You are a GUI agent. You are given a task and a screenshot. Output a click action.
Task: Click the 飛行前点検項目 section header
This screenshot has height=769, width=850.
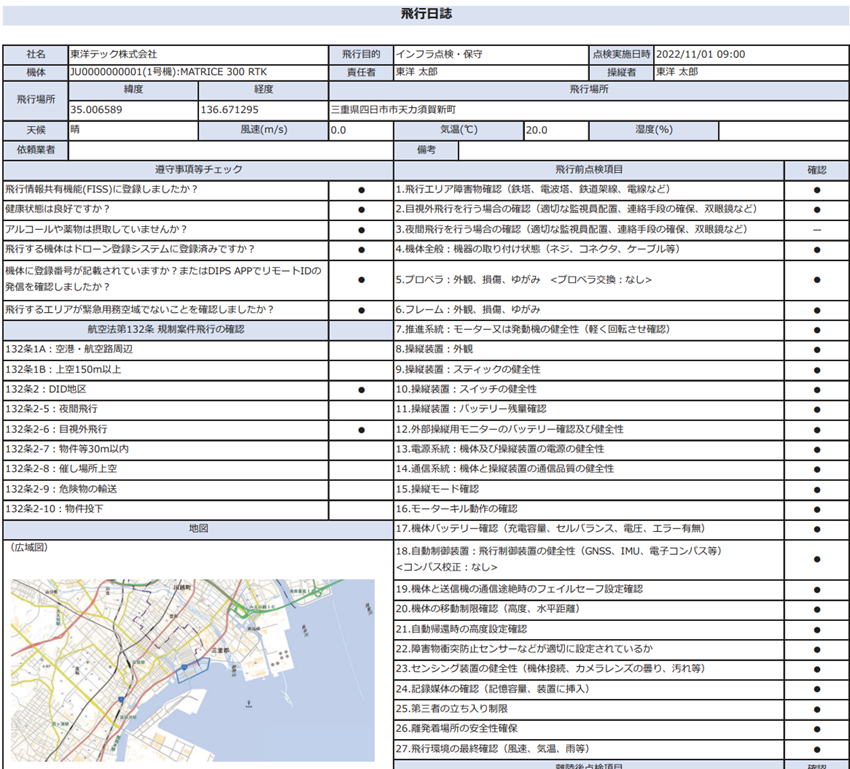589,170
